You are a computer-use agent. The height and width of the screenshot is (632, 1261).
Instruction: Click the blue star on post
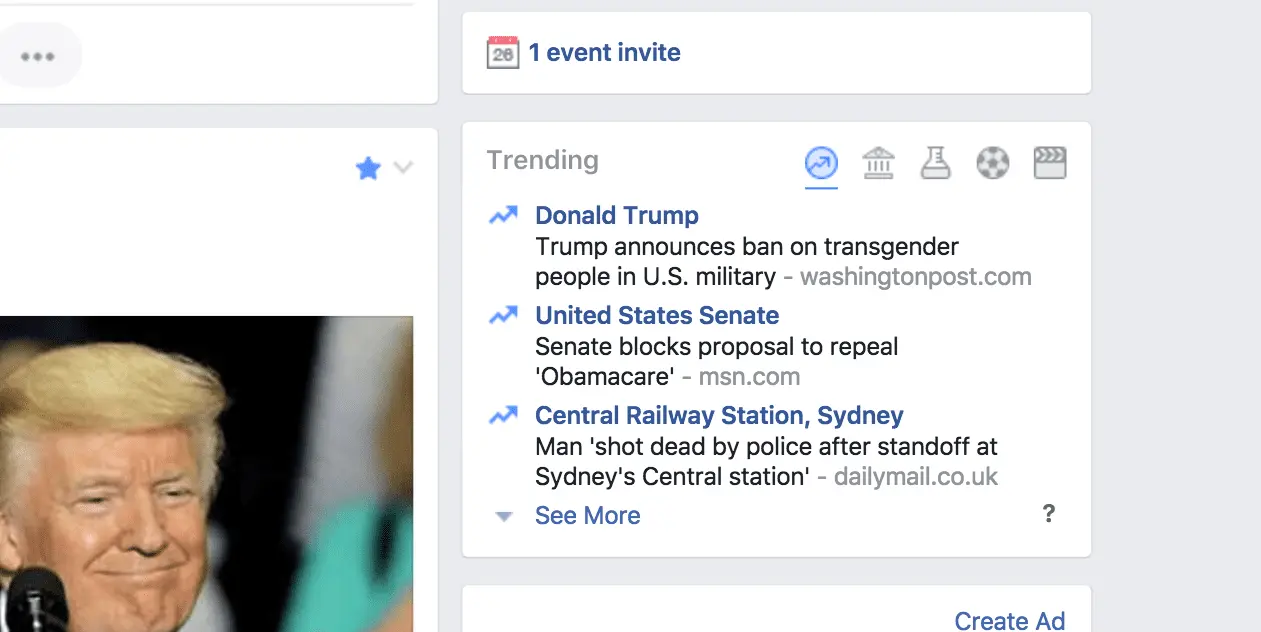[368, 169]
